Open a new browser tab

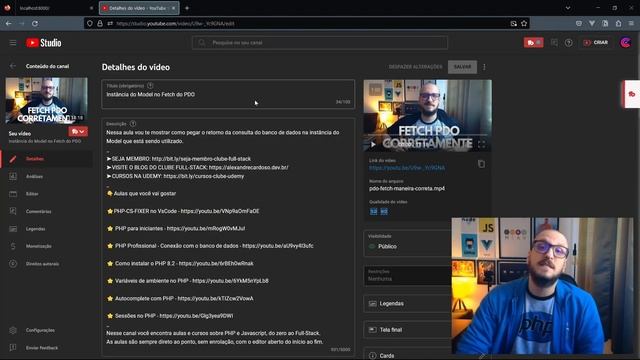[x=187, y=8]
